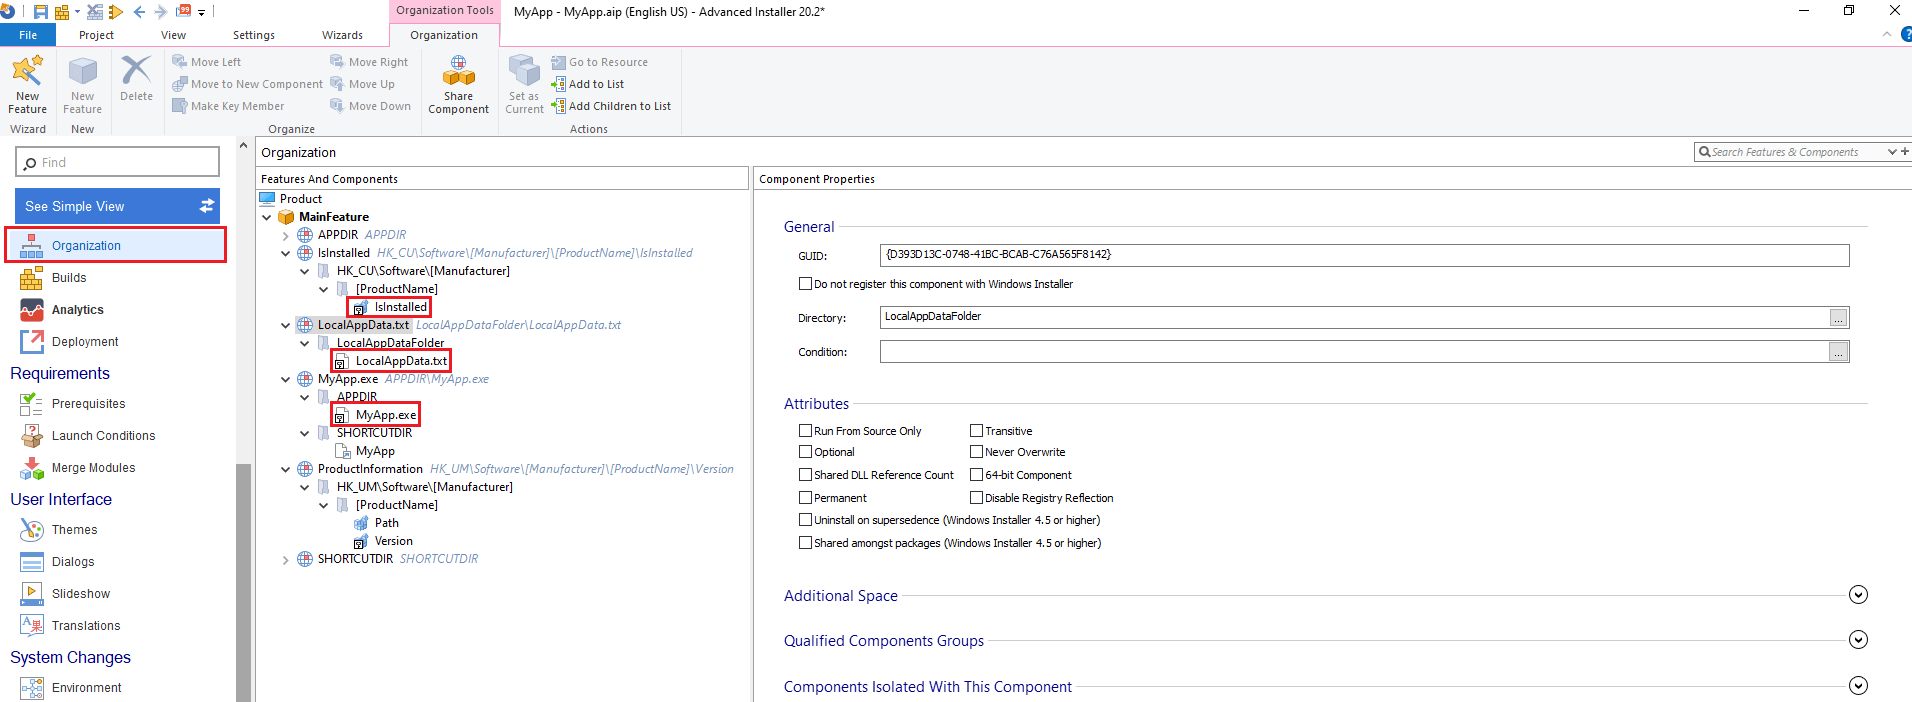Viewport: 1912px width, 702px height.
Task: Expand the Additional Space section
Action: click(1858, 595)
